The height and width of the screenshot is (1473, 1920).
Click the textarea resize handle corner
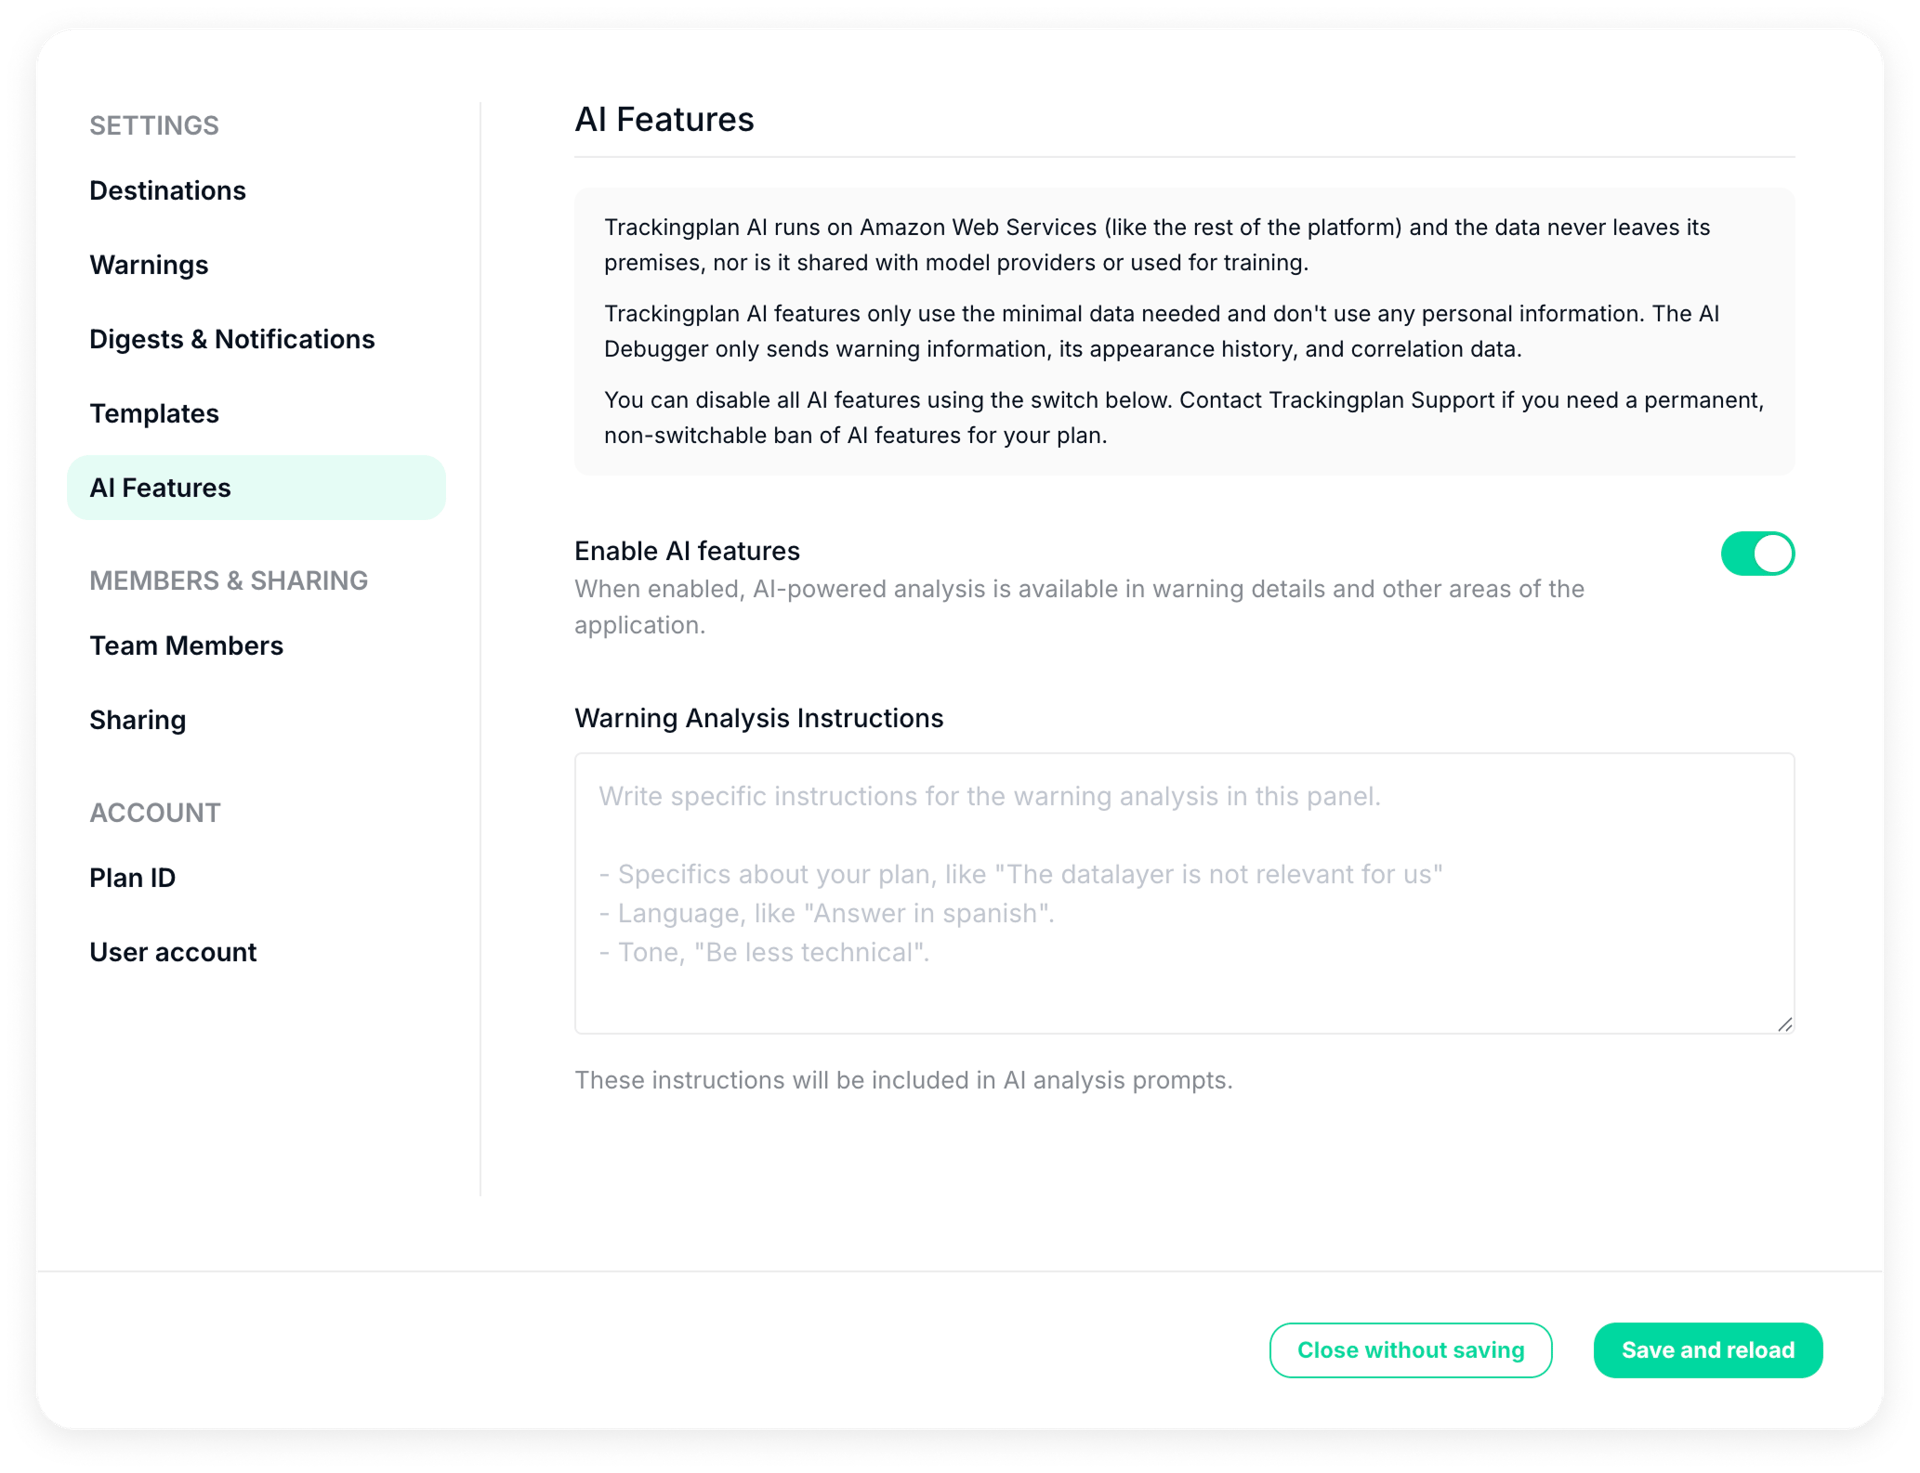(x=1785, y=1024)
